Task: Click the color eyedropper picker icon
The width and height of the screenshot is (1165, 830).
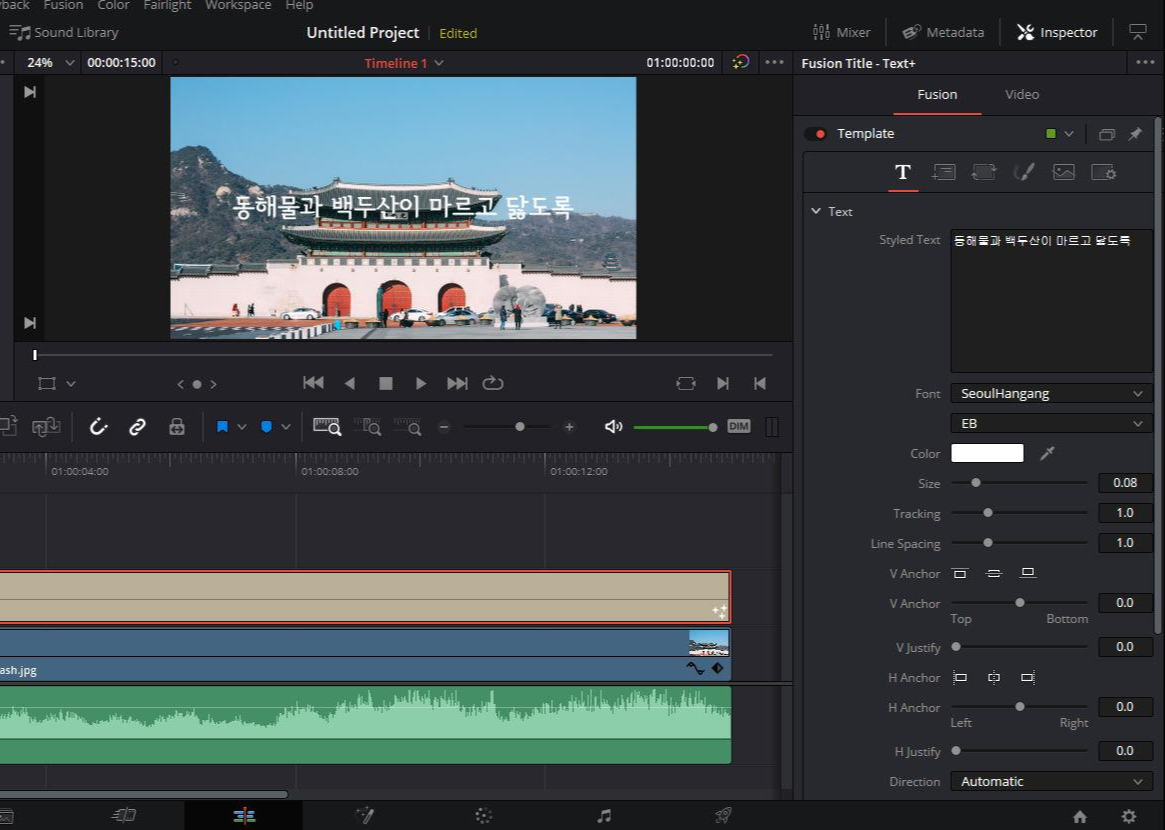Action: 1047,454
